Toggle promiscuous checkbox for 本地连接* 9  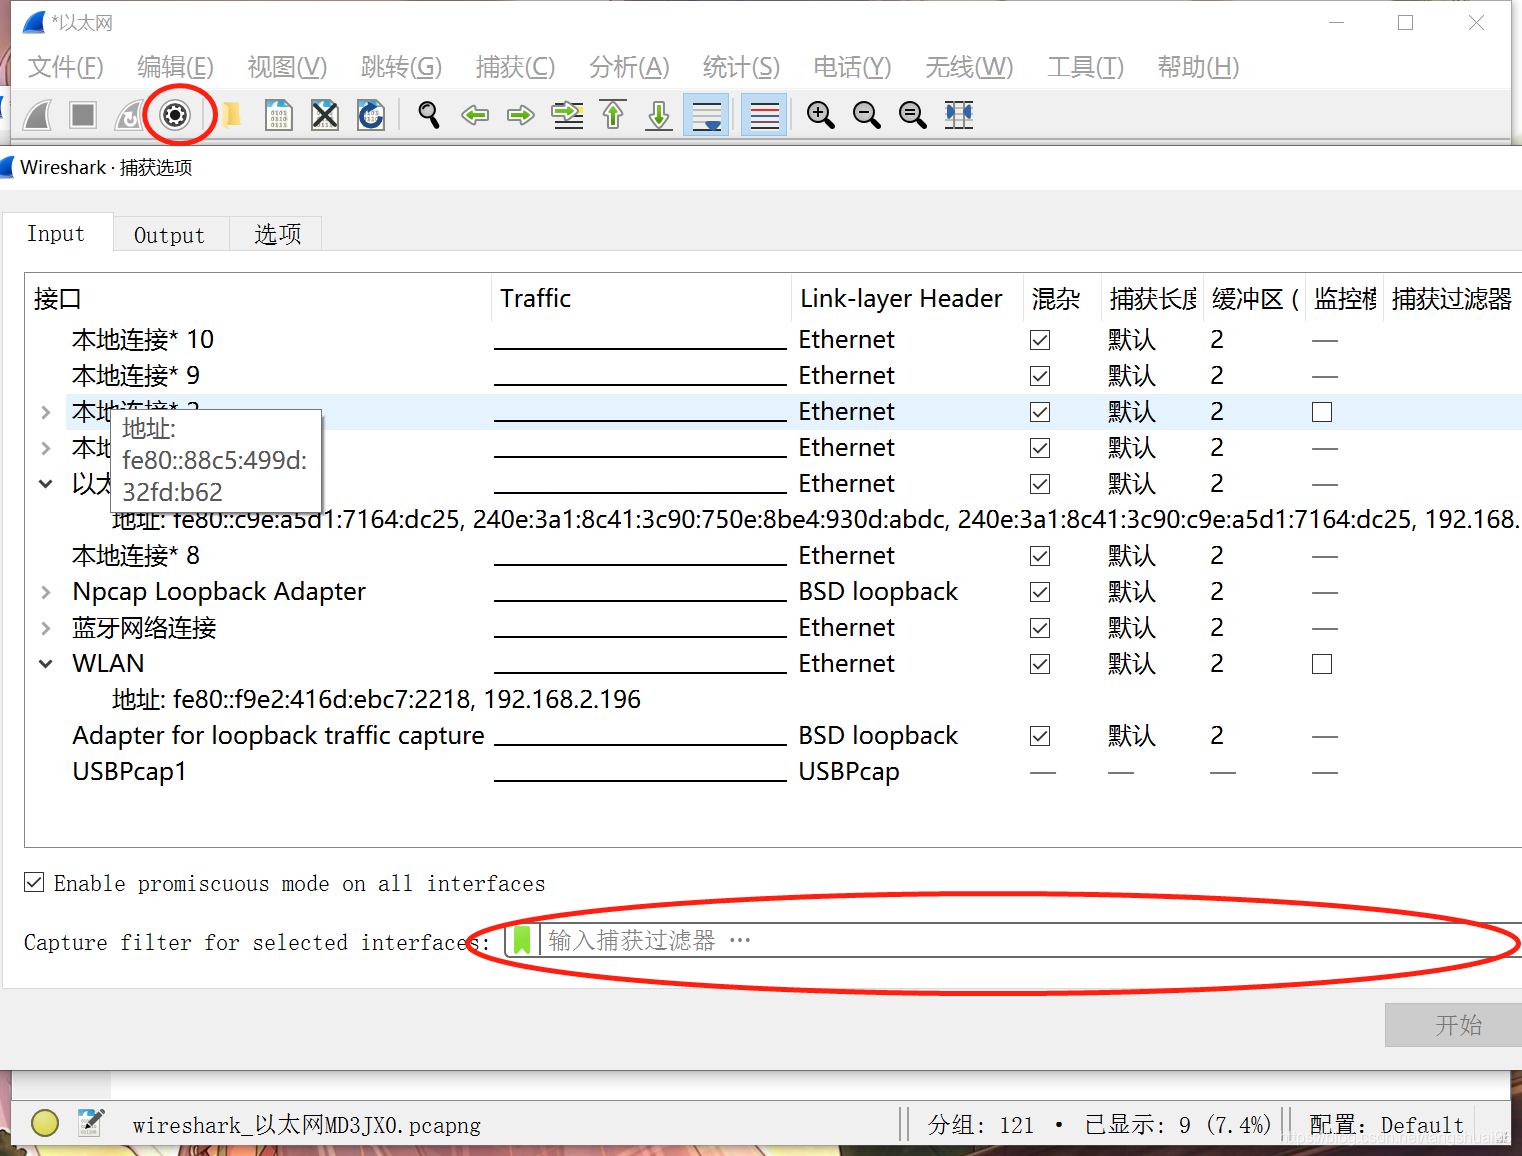pyautogui.click(x=1040, y=376)
